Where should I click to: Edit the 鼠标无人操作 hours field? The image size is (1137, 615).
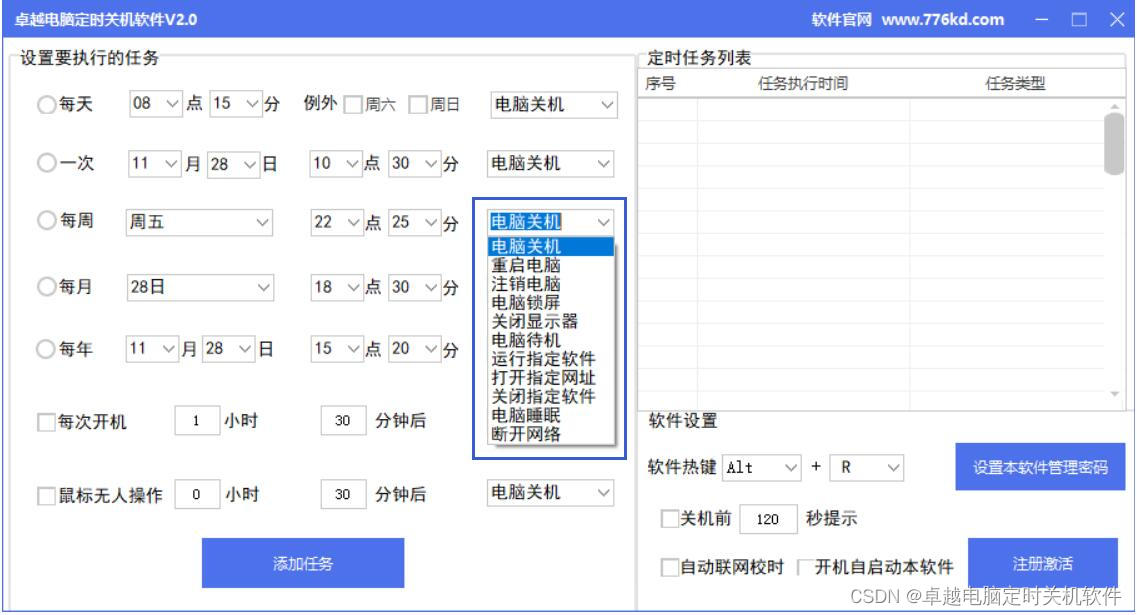[197, 495]
